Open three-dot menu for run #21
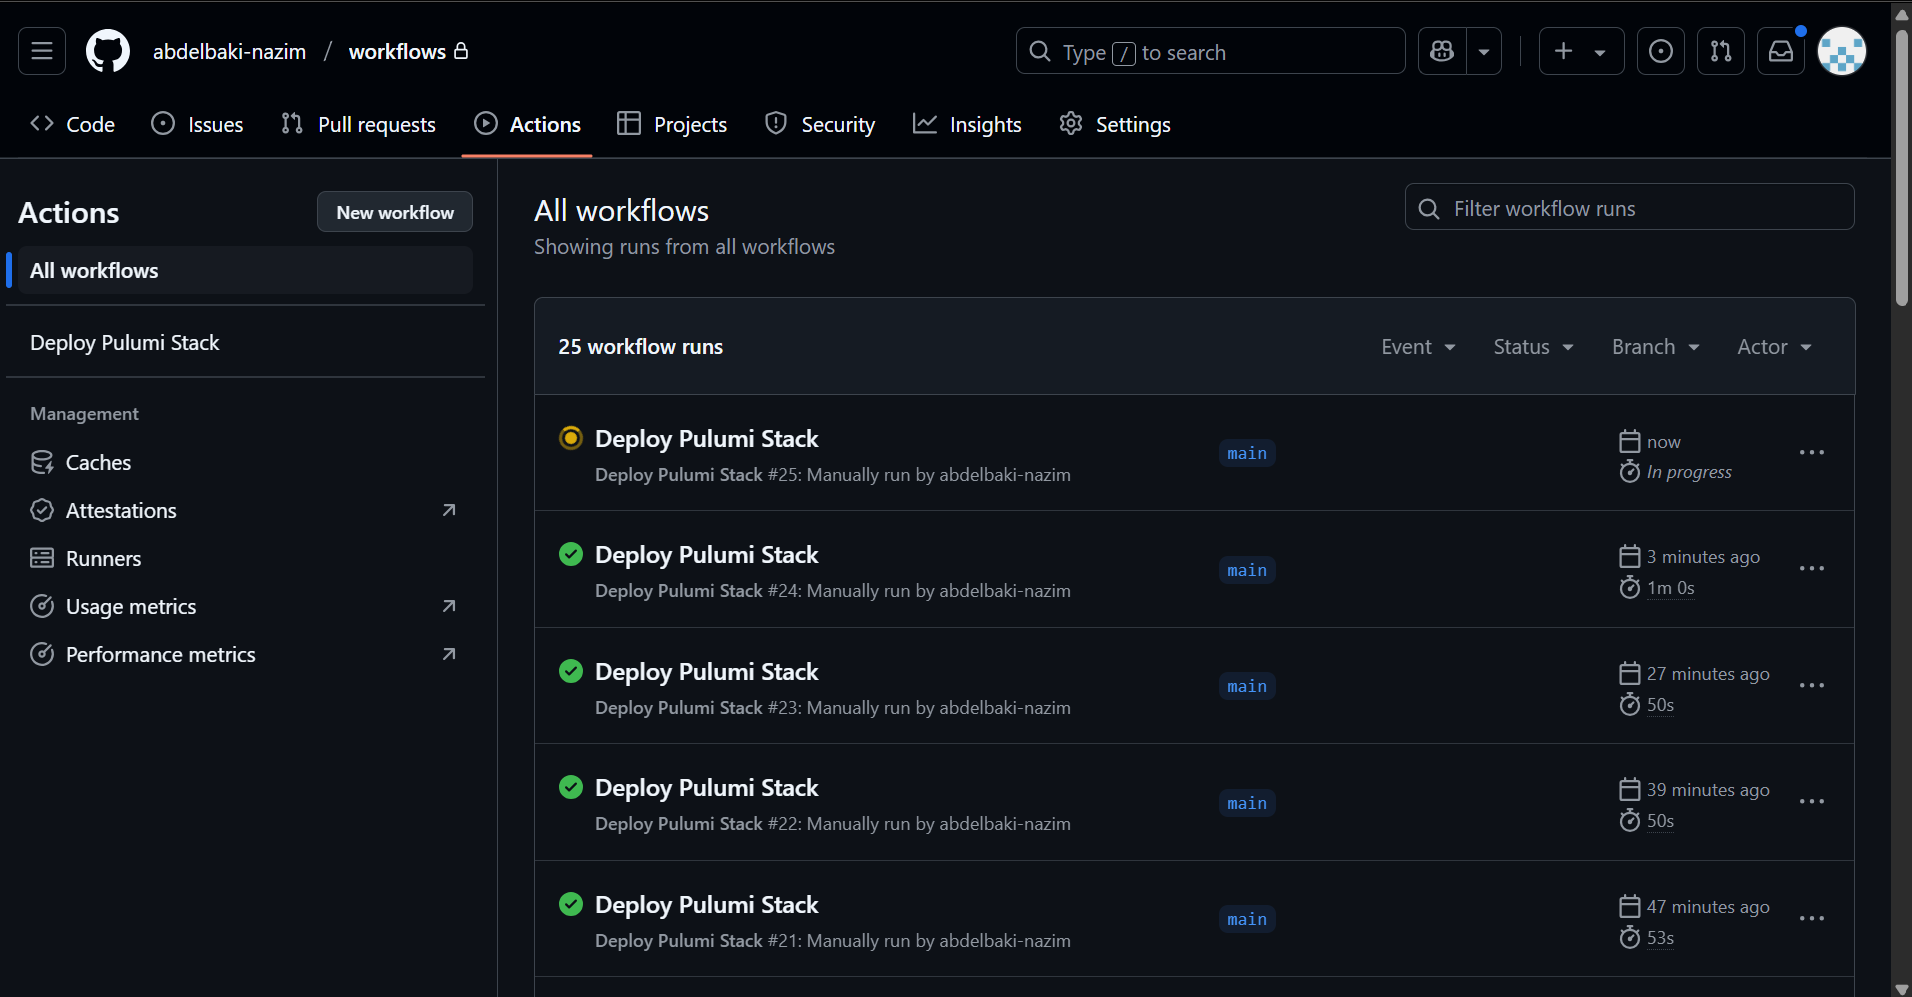1912x997 pixels. click(x=1811, y=918)
